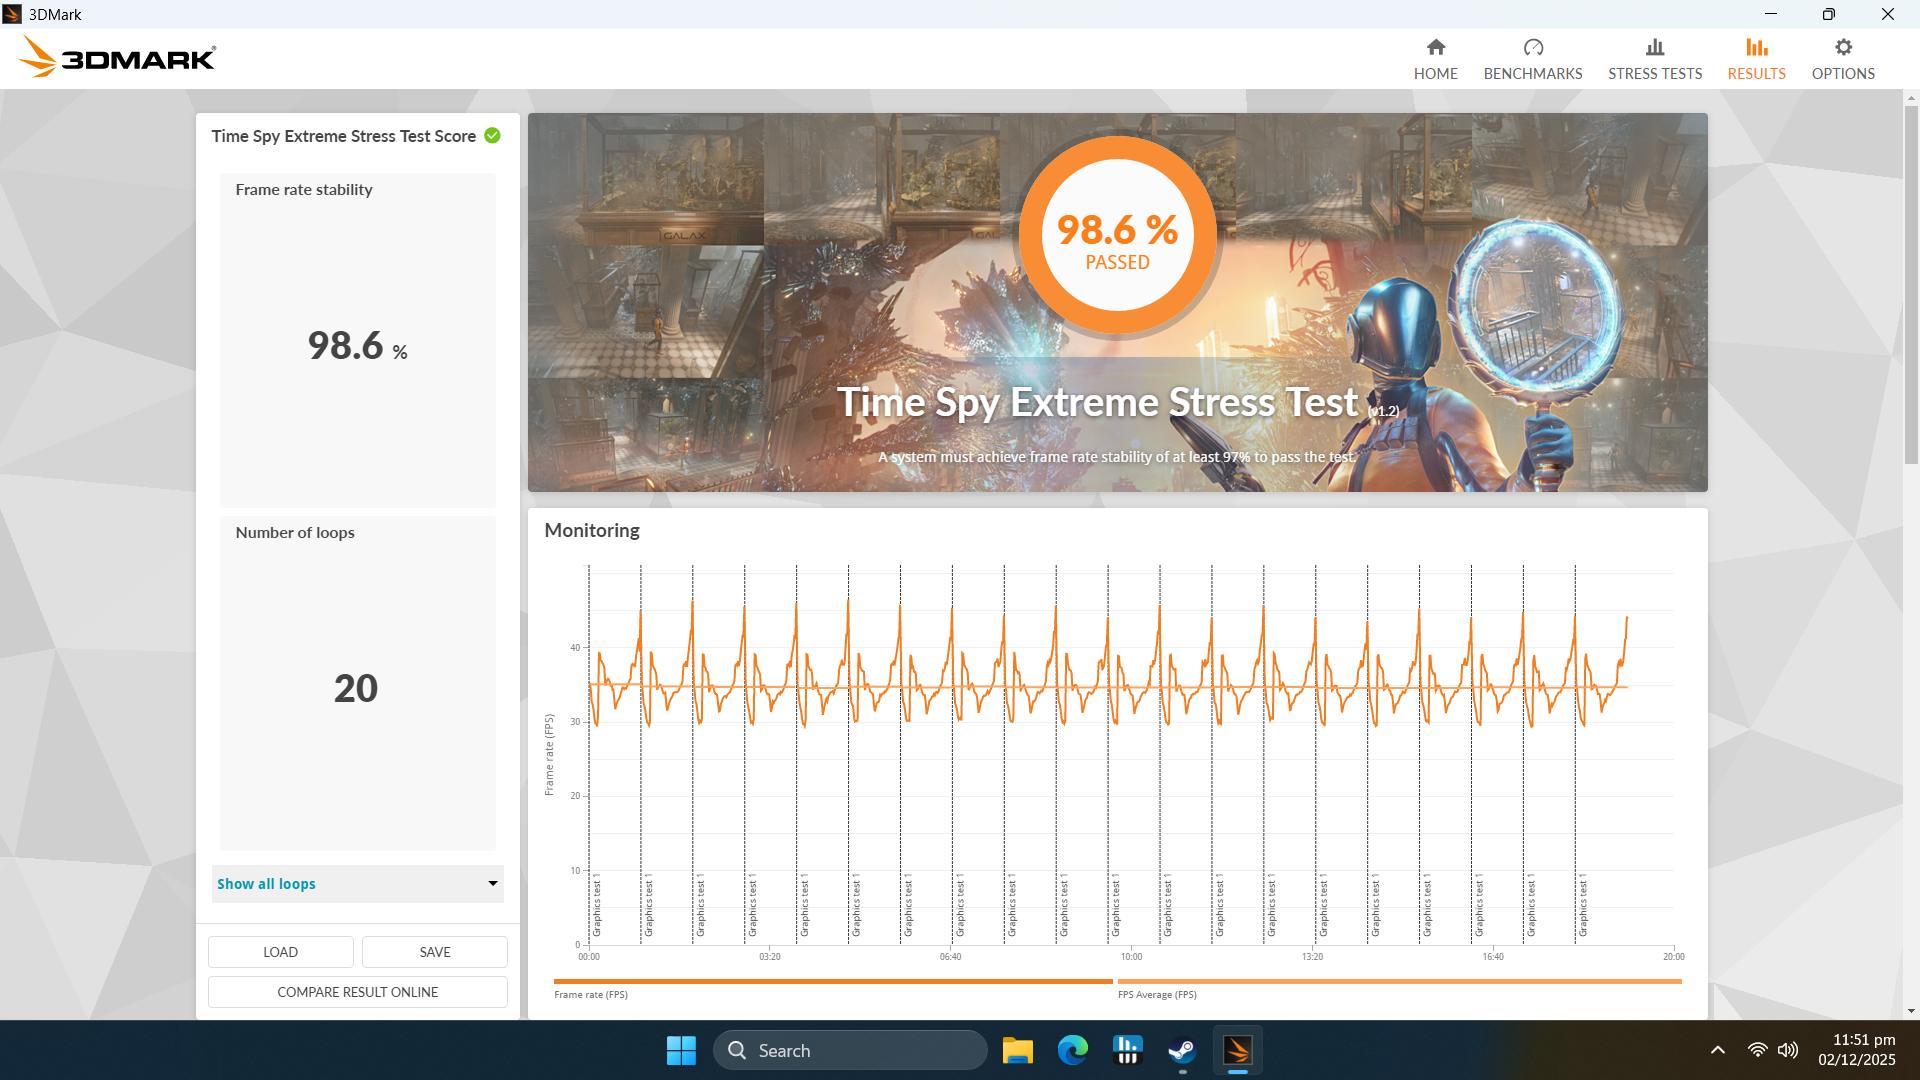1920x1080 pixels.
Task: Select the Benchmarks section
Action: point(1532,57)
